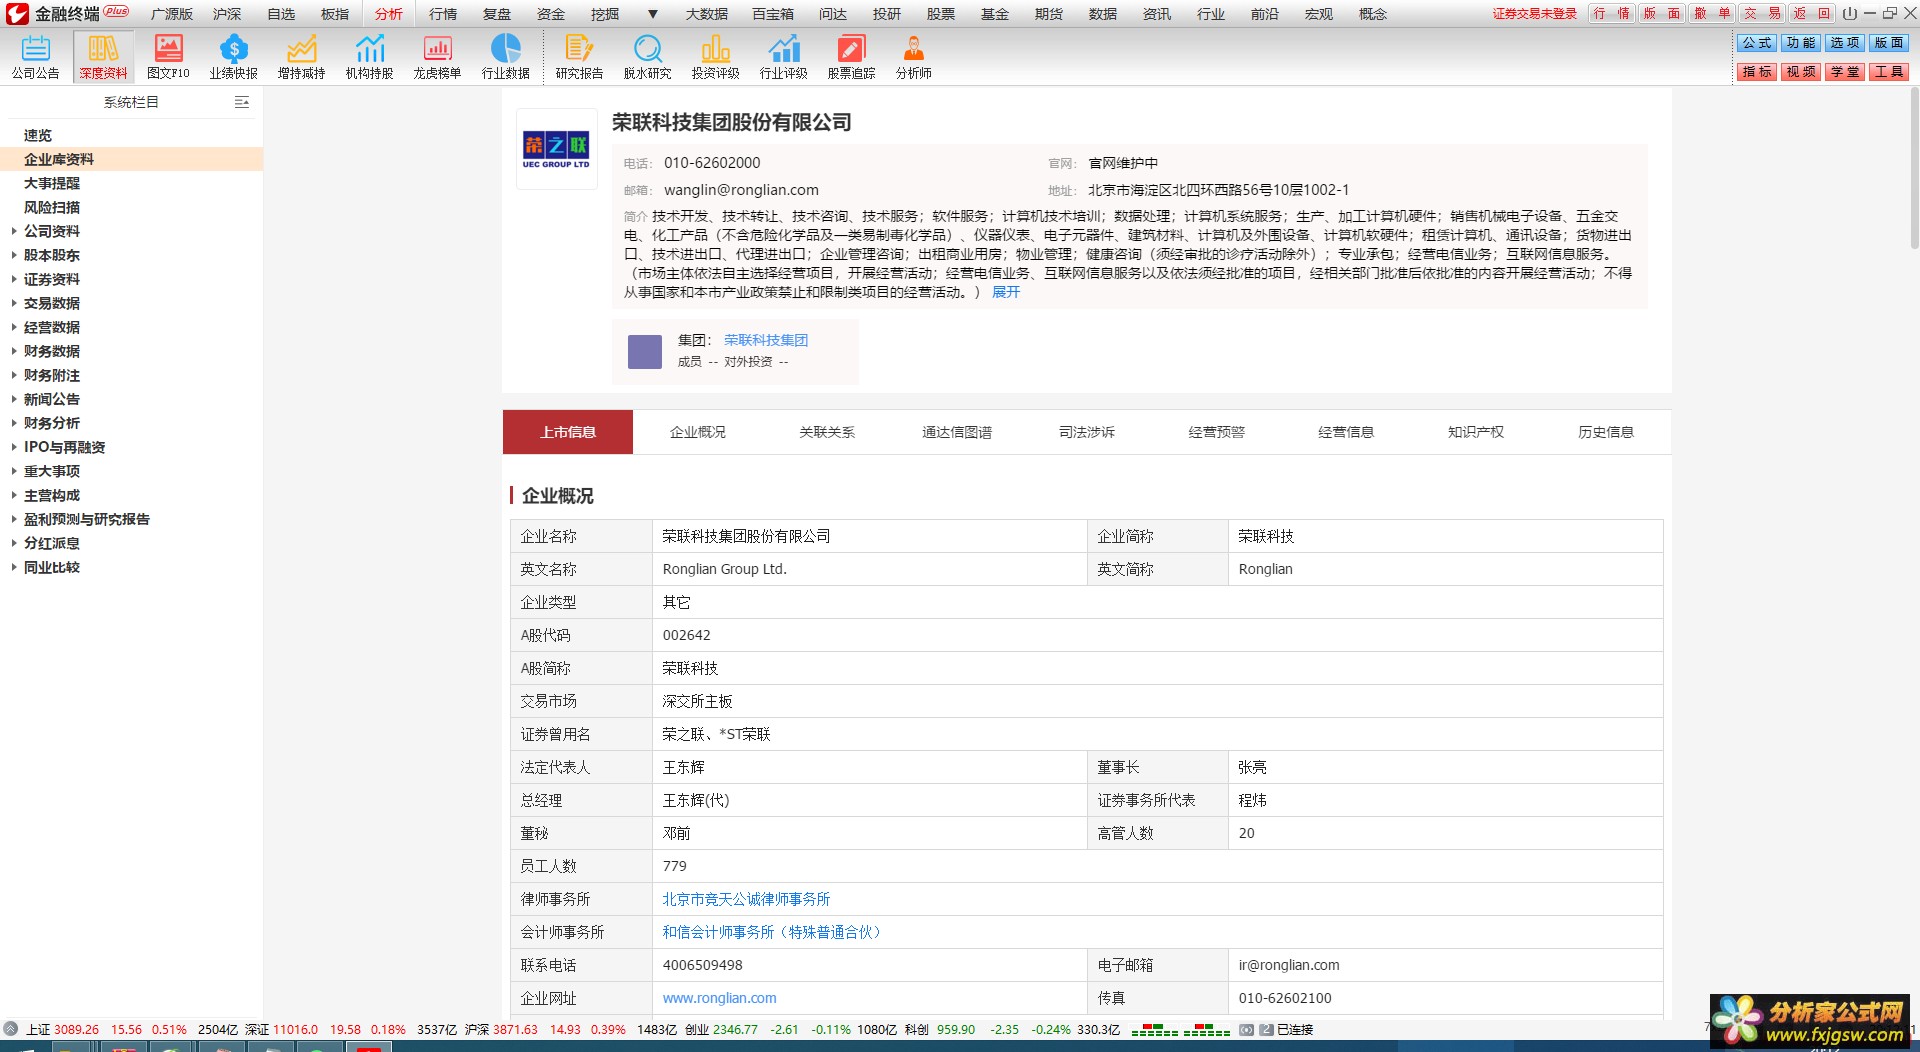Switch to the 历史信息 tab
Screen dimensions: 1920x1052
(1606, 432)
